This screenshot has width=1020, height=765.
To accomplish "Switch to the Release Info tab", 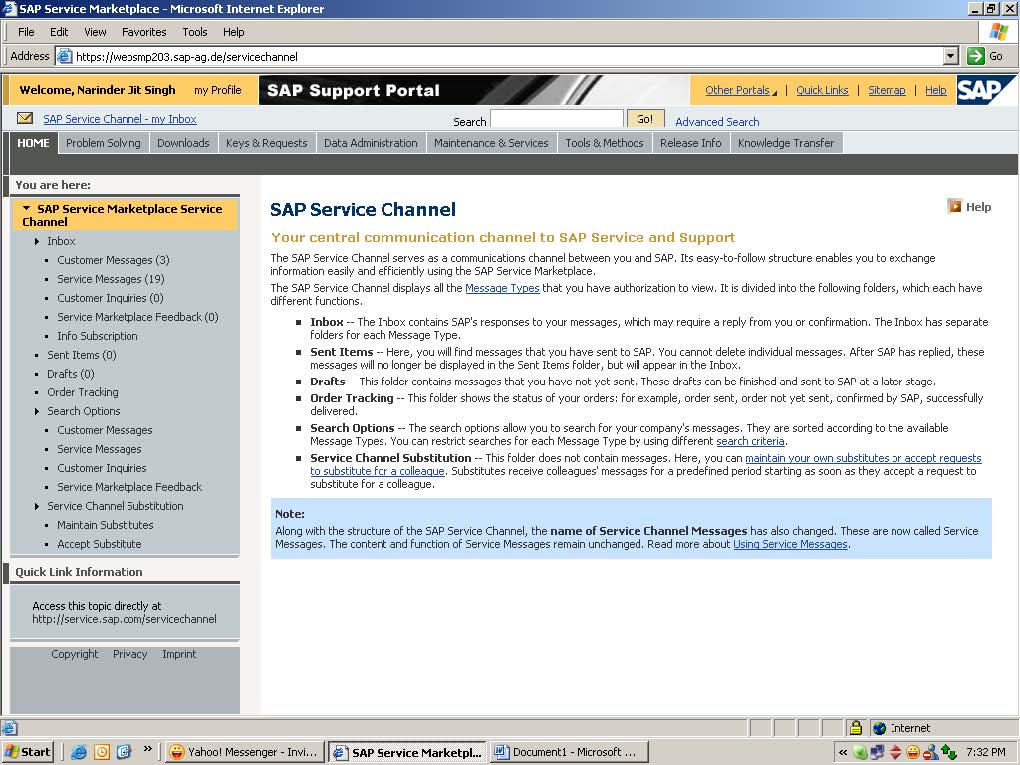I will [x=691, y=143].
